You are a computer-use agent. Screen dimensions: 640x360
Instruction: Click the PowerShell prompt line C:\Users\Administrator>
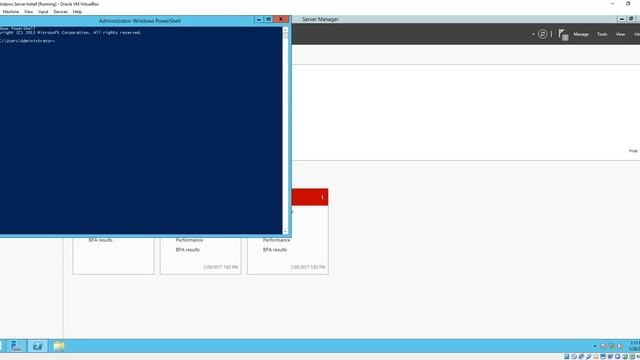[27, 41]
